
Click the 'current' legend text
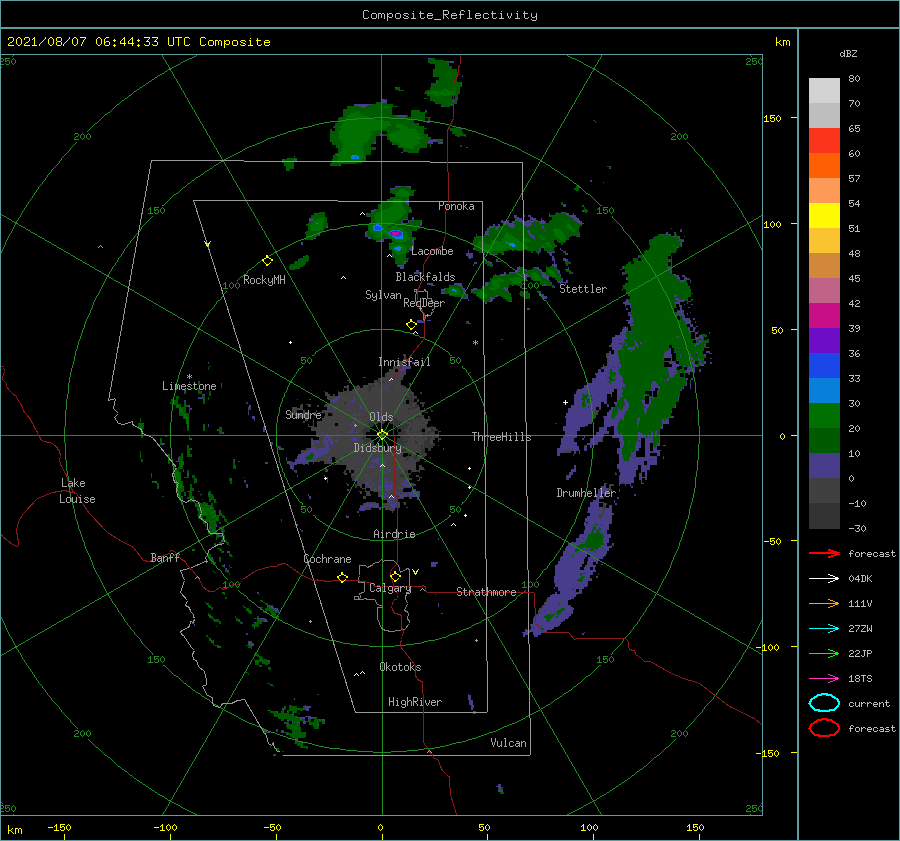tap(869, 703)
